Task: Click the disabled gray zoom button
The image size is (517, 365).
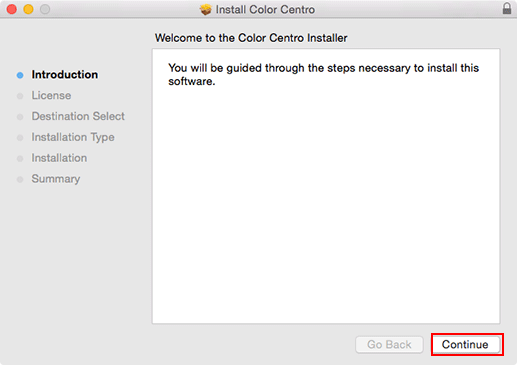Action: 45,9
